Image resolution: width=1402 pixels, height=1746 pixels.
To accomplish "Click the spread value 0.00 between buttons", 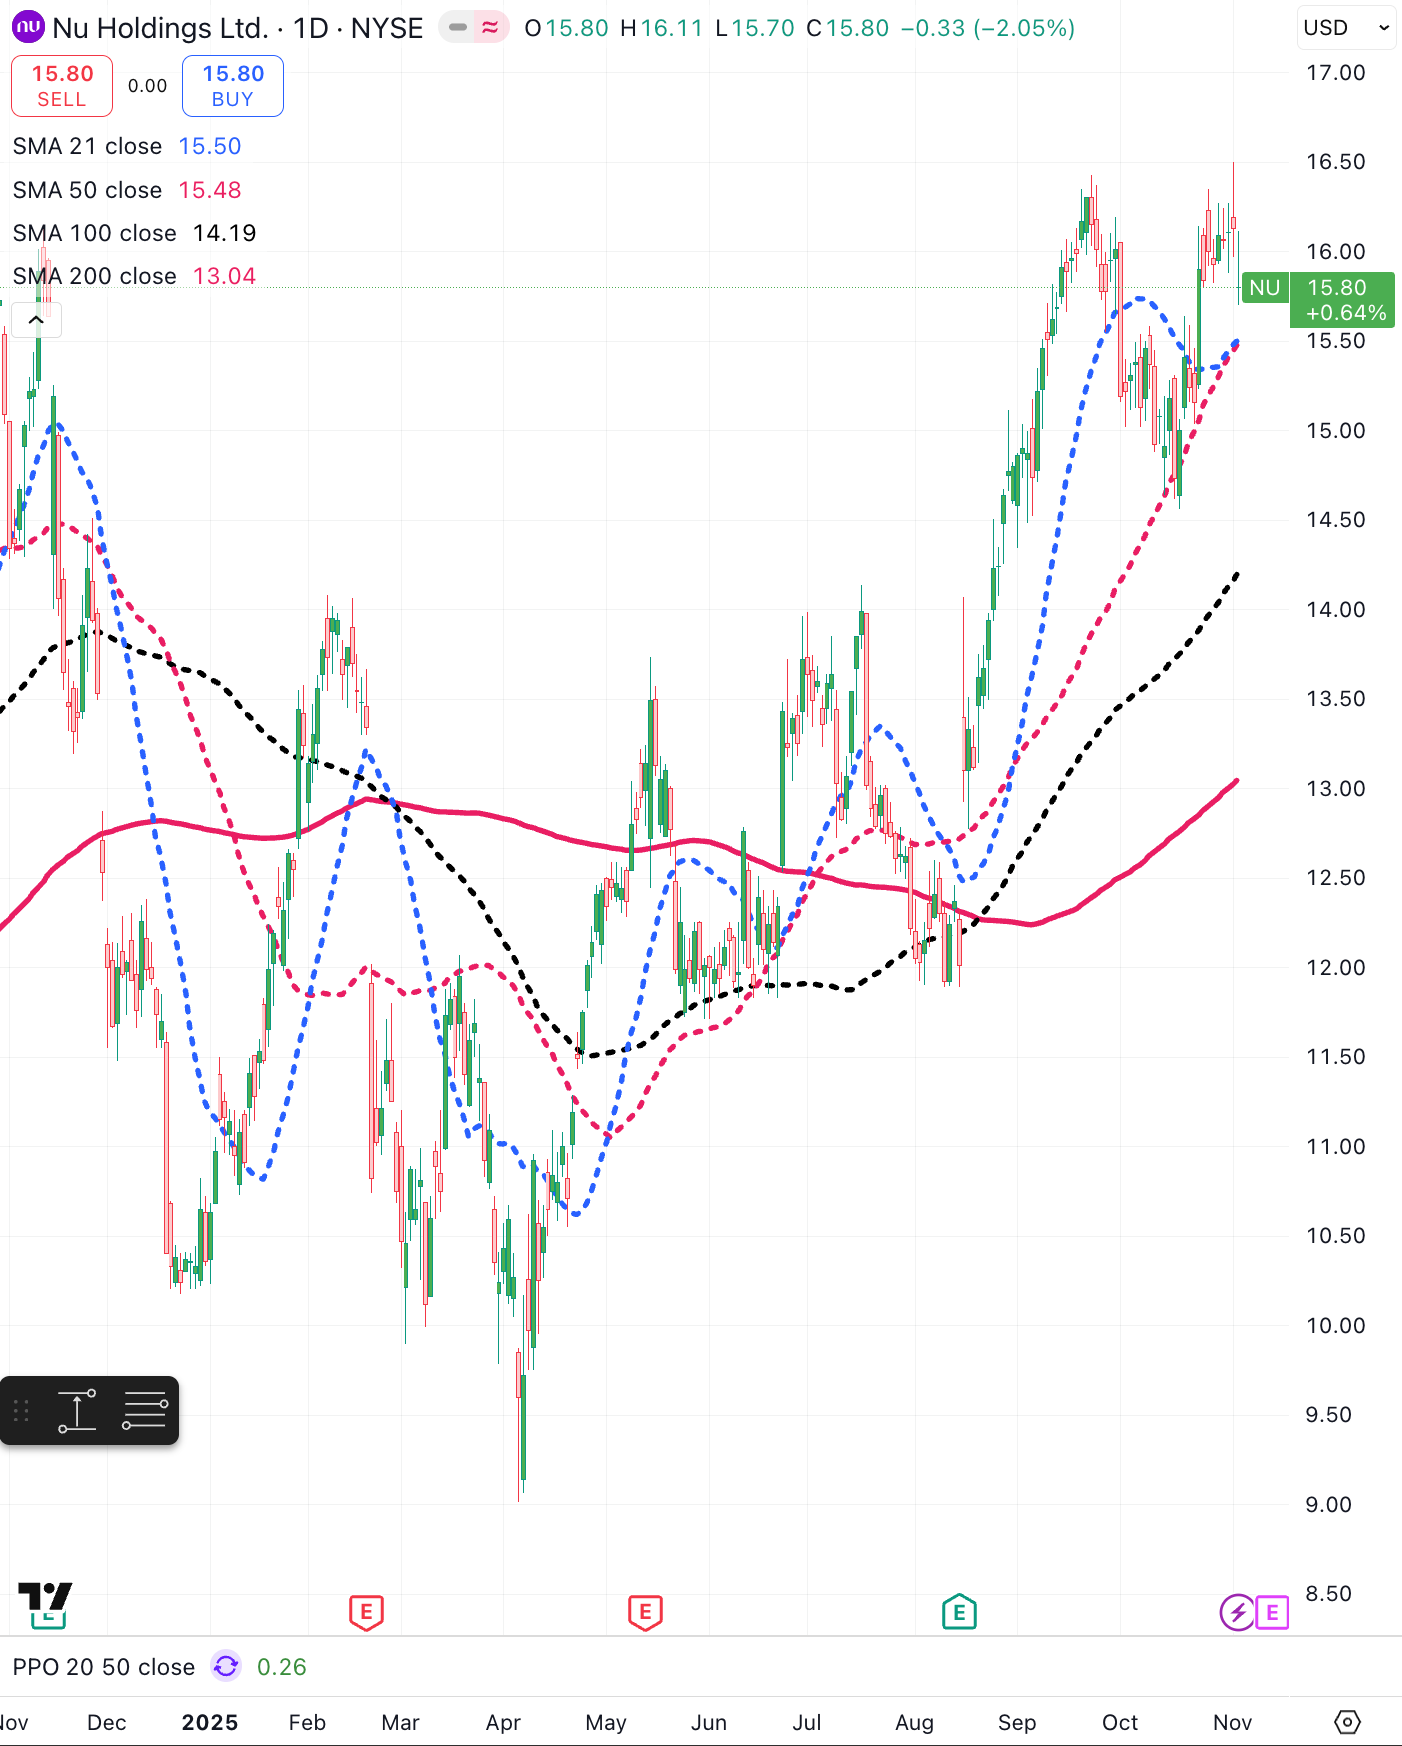I will pos(148,86).
